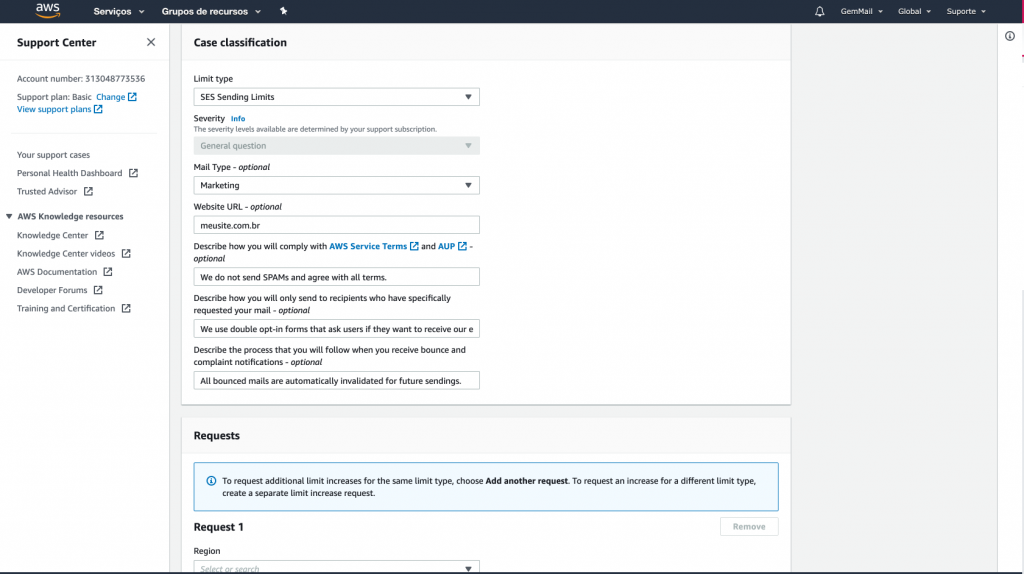The width and height of the screenshot is (1024, 574).
Task: Click the Change support plan link
Action: tap(110, 97)
